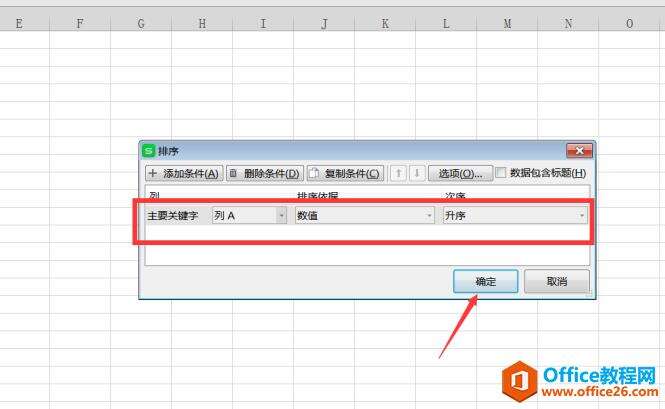Move condition up with the up arrow

tap(398, 173)
